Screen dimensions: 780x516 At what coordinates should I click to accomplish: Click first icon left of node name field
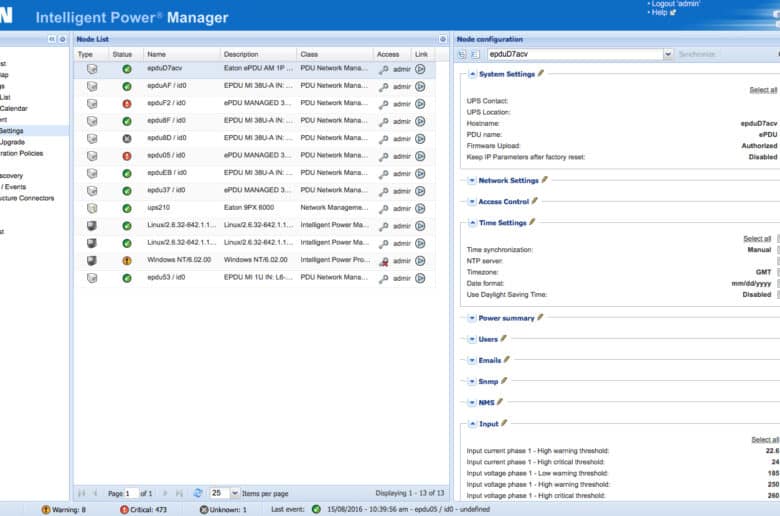click(462, 54)
